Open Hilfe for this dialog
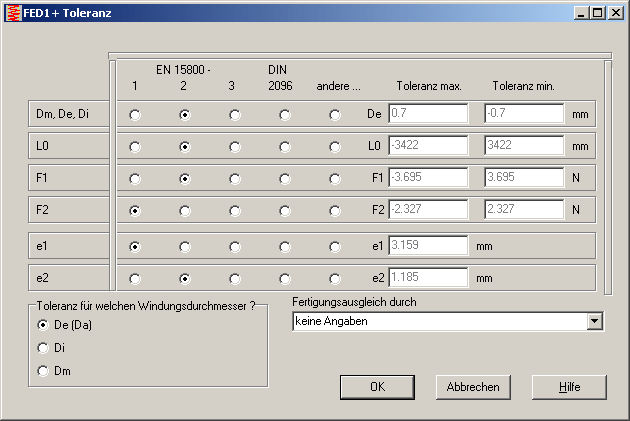This screenshot has width=630, height=421. pos(569,386)
